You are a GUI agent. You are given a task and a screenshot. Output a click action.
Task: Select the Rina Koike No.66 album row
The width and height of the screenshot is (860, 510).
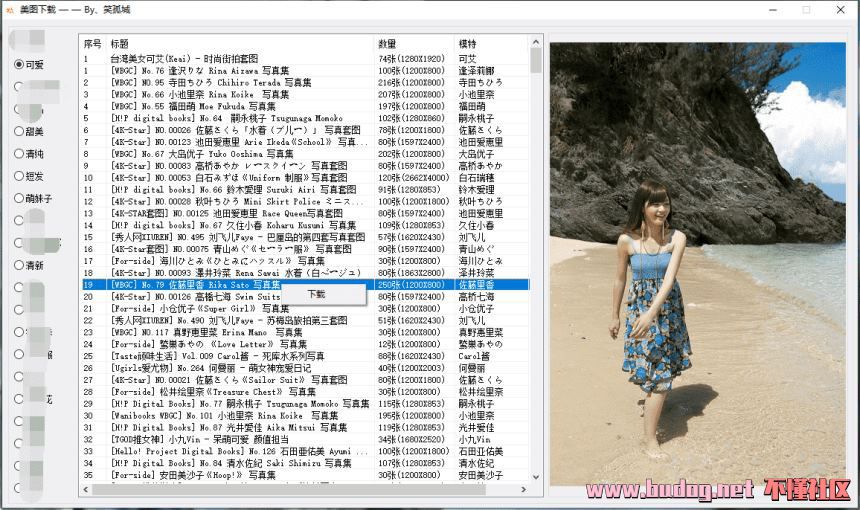[x=200, y=94]
